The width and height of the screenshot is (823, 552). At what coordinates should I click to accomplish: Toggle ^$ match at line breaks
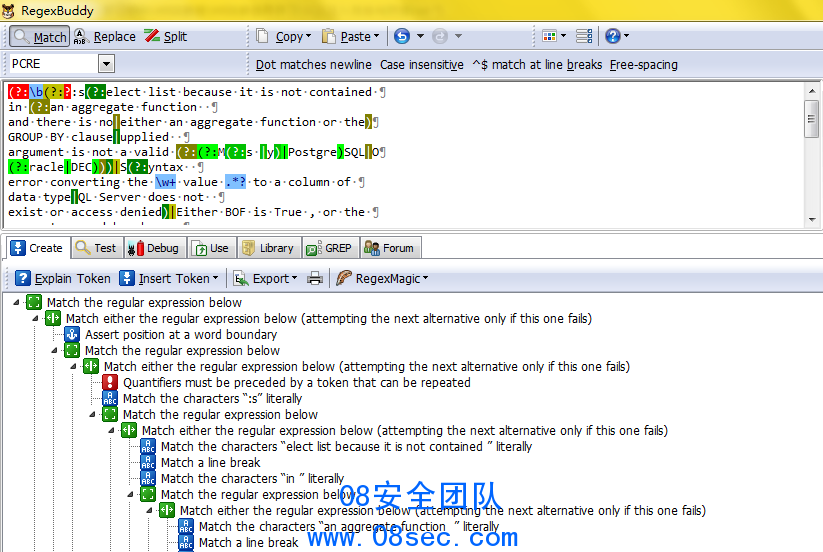[537, 65]
